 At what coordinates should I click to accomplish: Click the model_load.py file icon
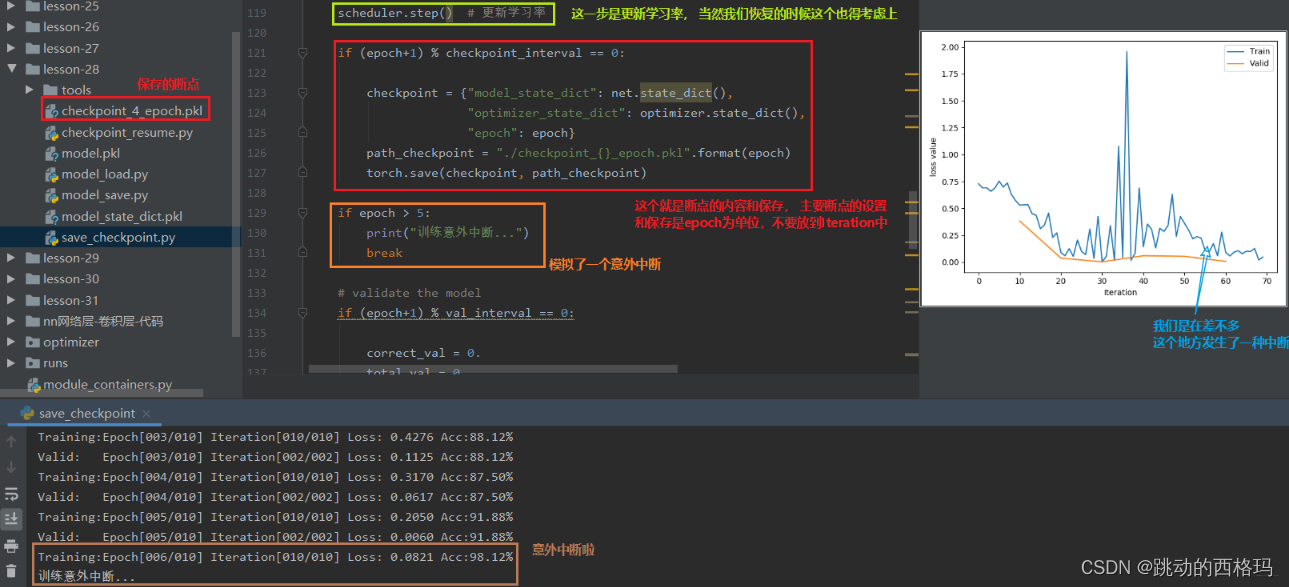(52, 174)
